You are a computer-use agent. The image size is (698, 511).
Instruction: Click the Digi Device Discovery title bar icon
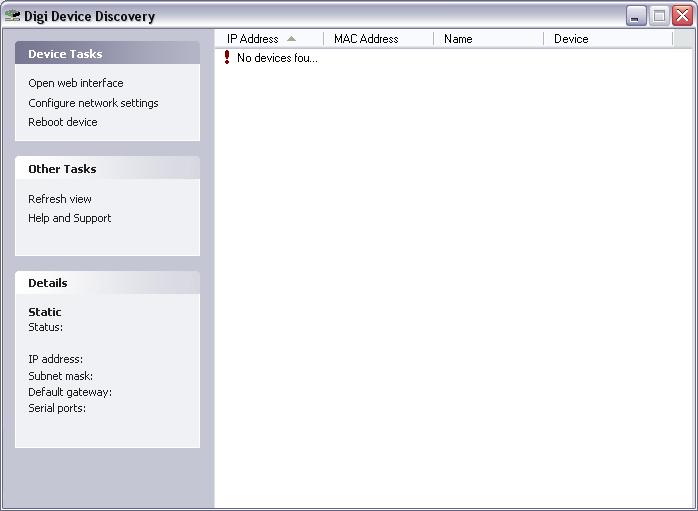point(13,16)
